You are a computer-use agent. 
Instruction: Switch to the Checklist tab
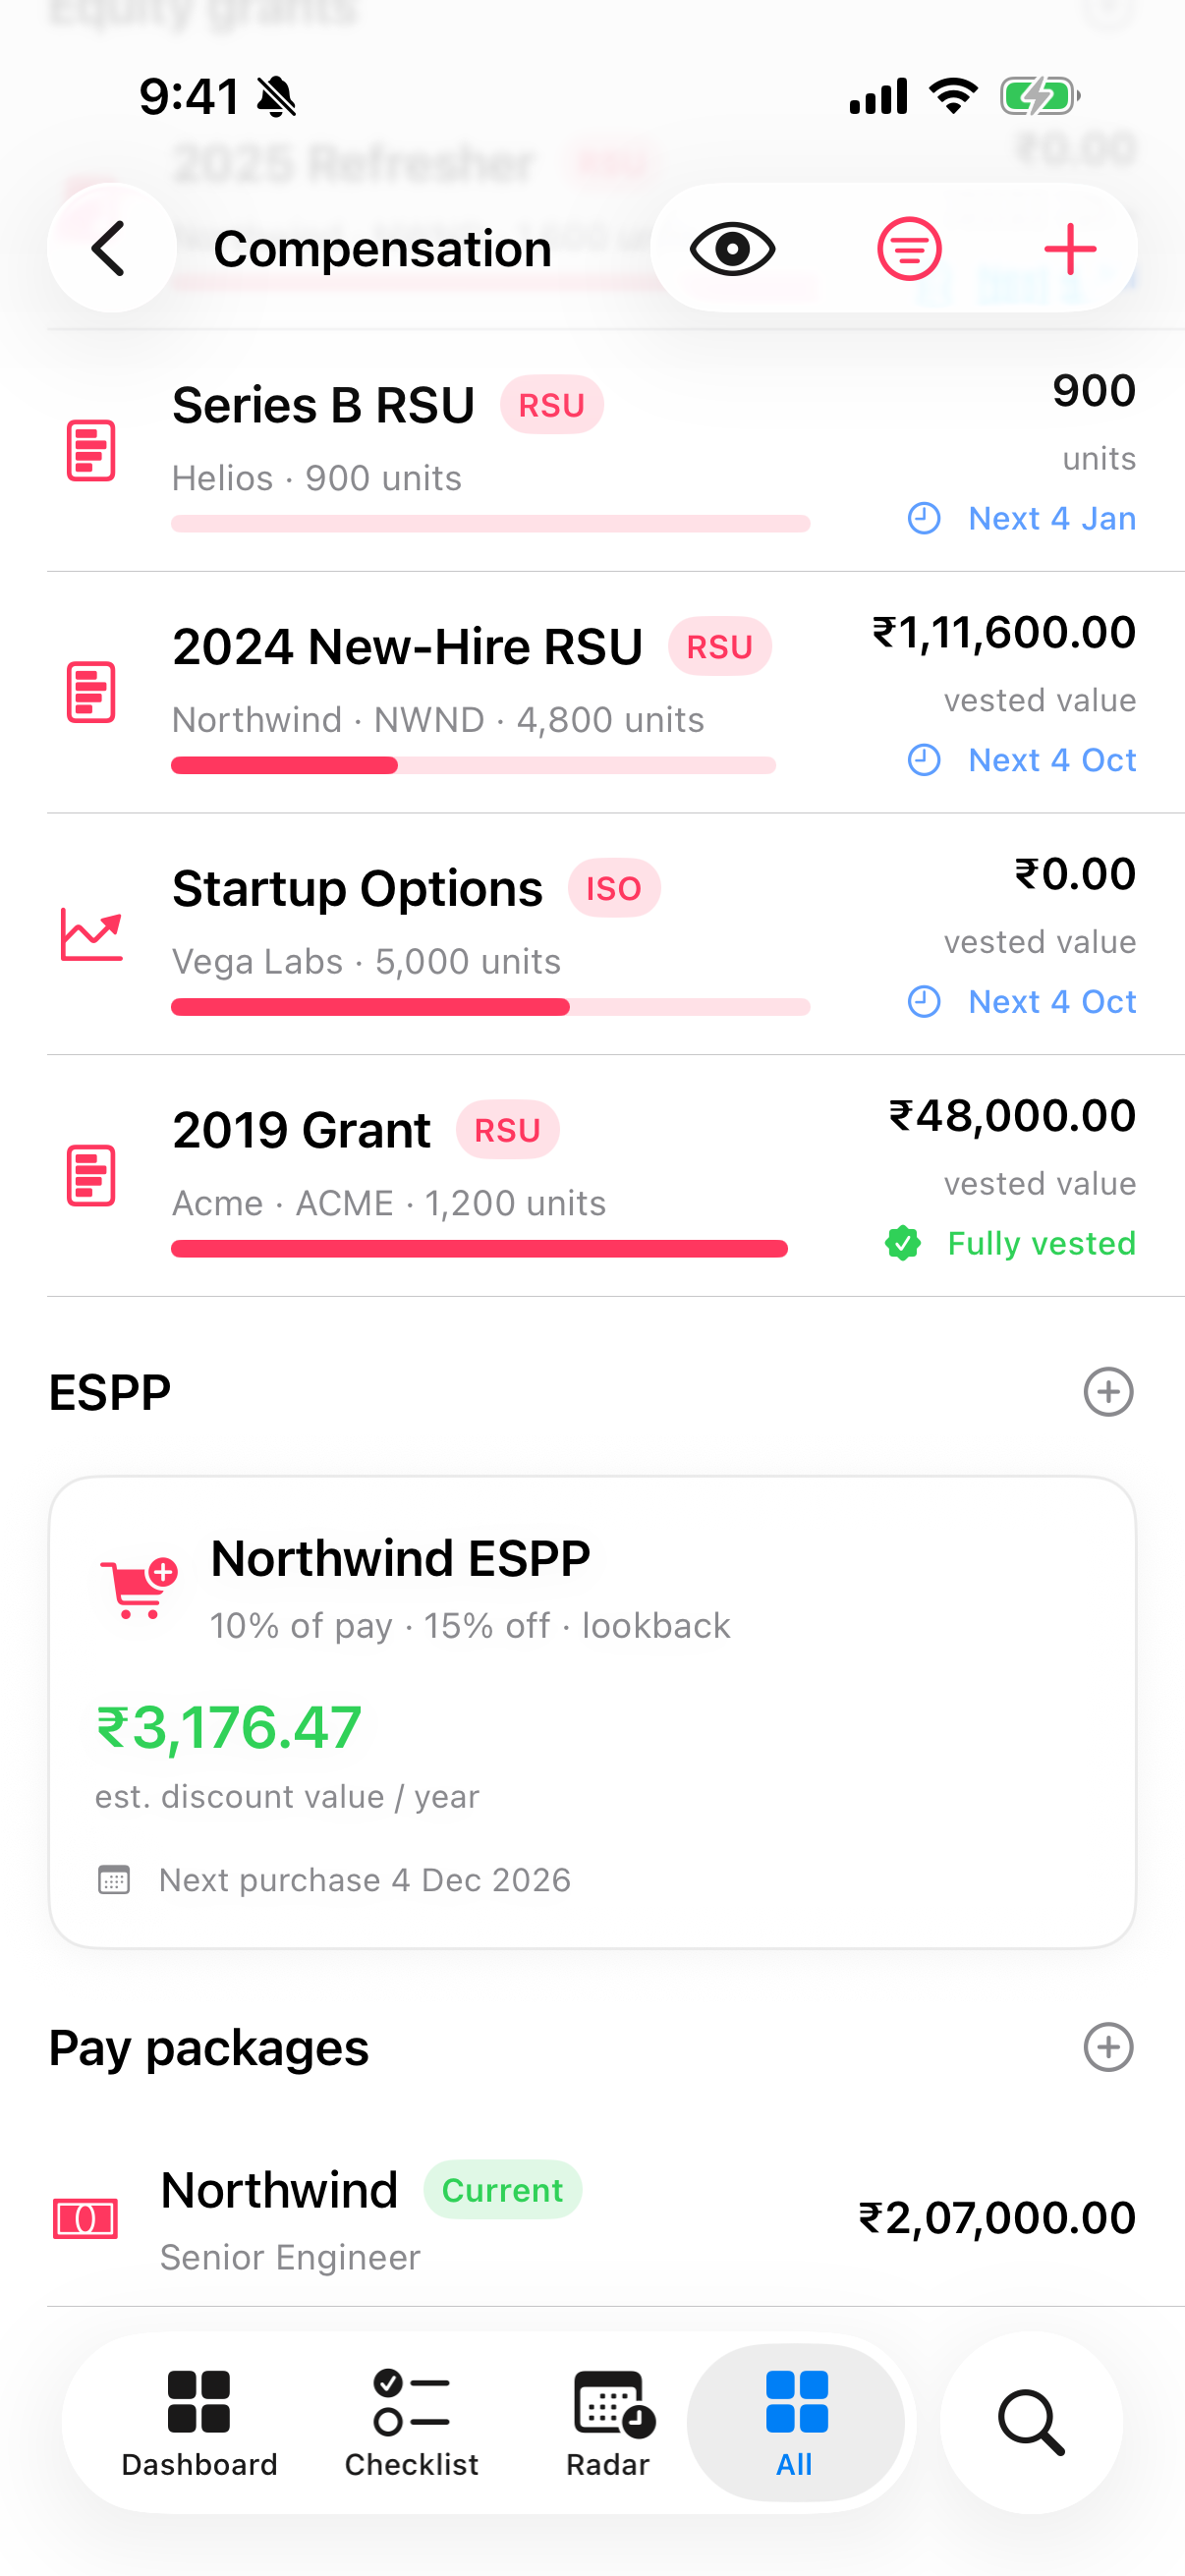pos(411,2422)
